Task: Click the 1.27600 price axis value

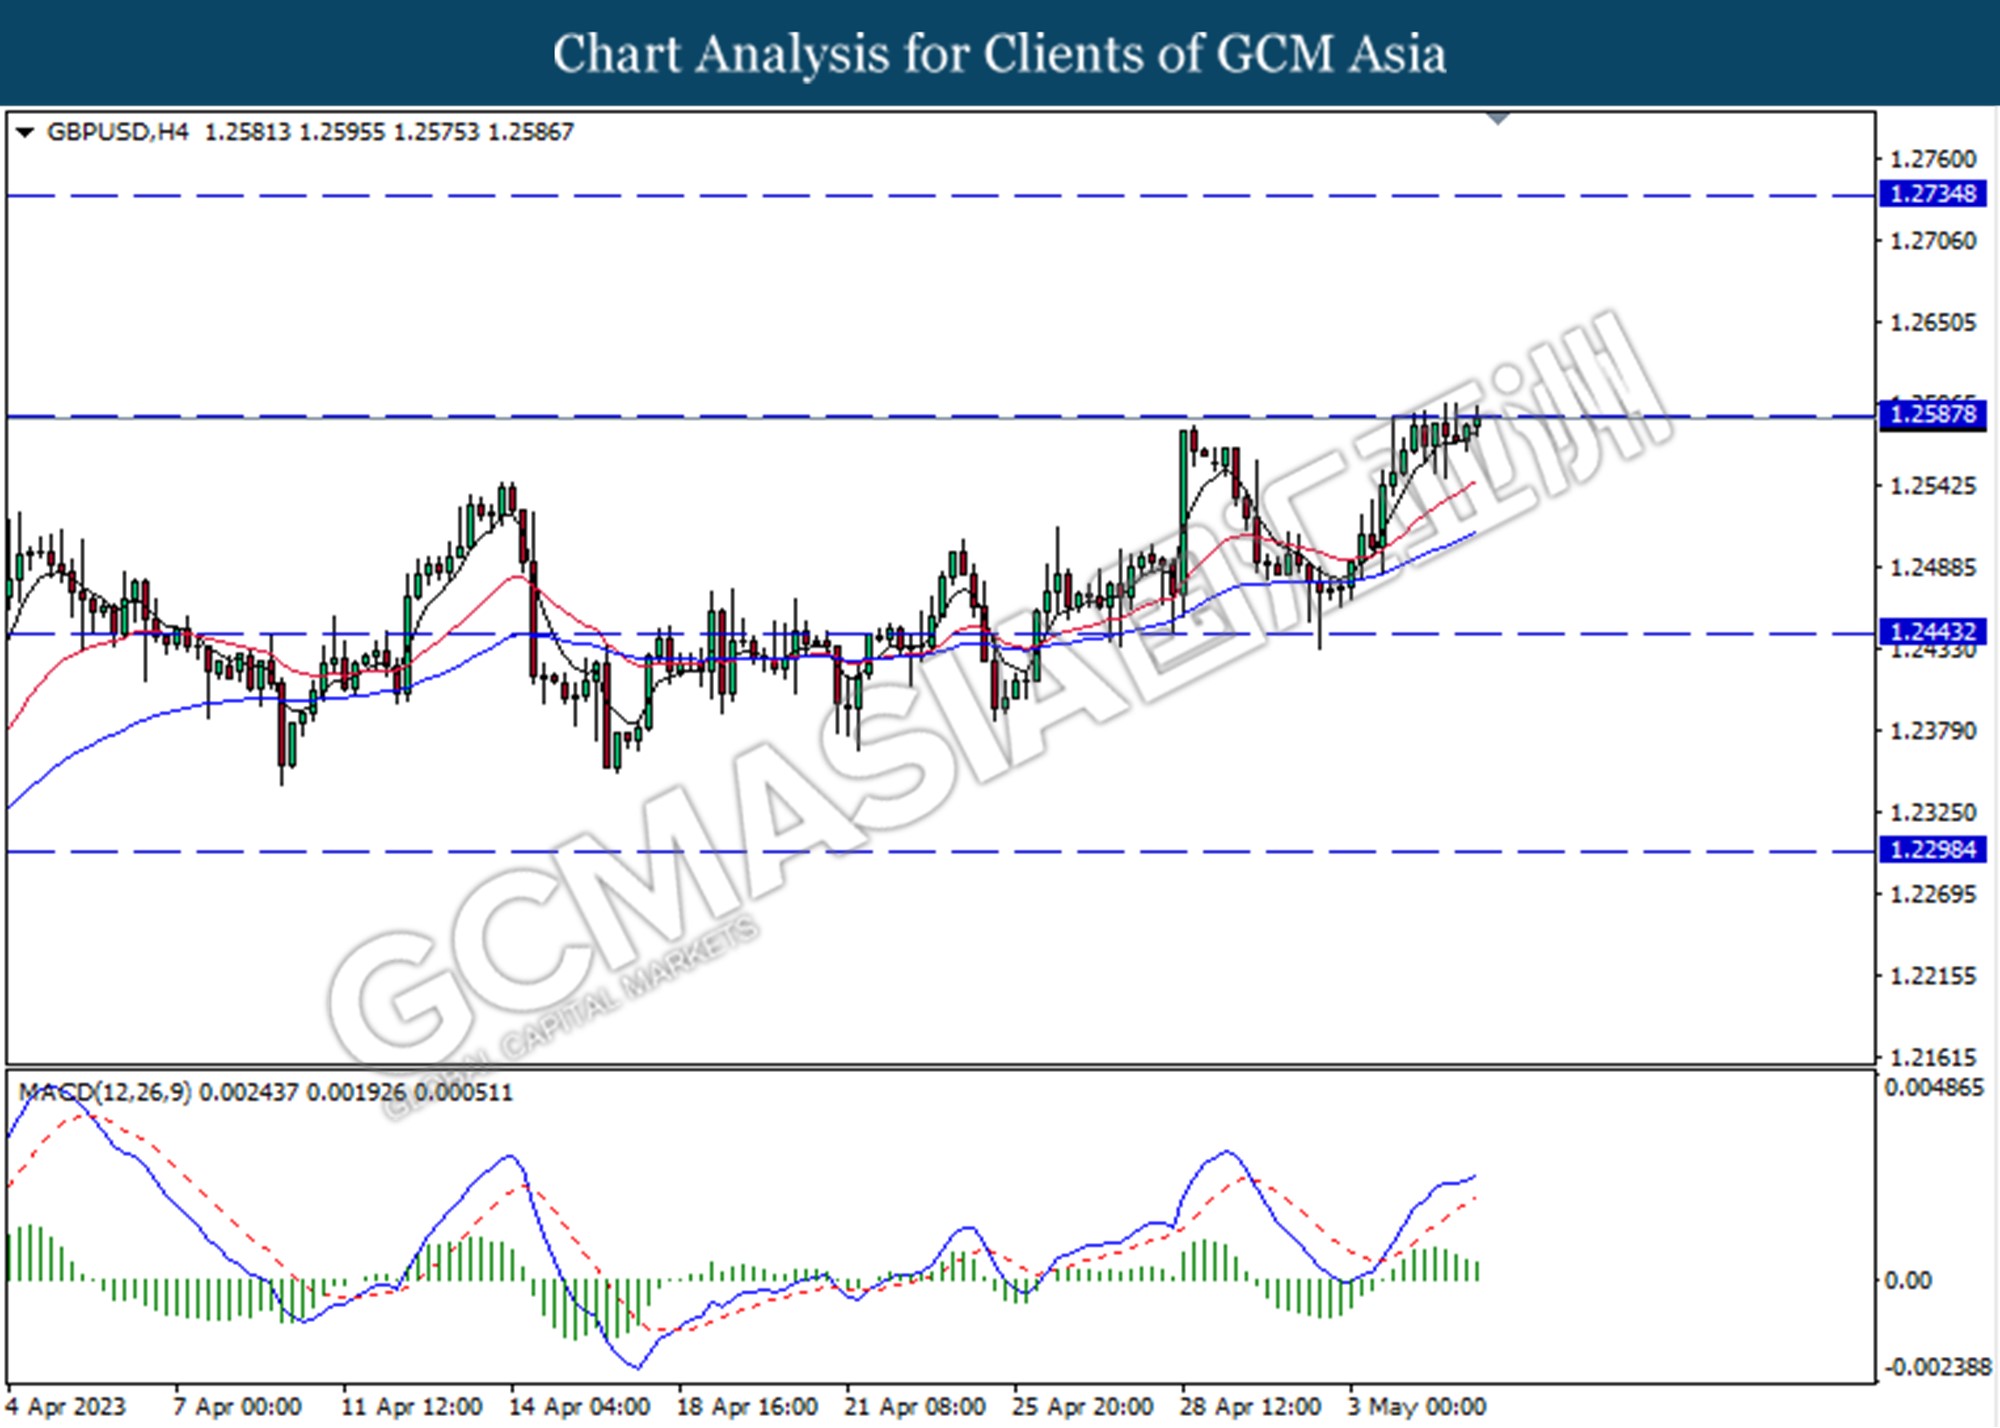Action: coord(1932,159)
